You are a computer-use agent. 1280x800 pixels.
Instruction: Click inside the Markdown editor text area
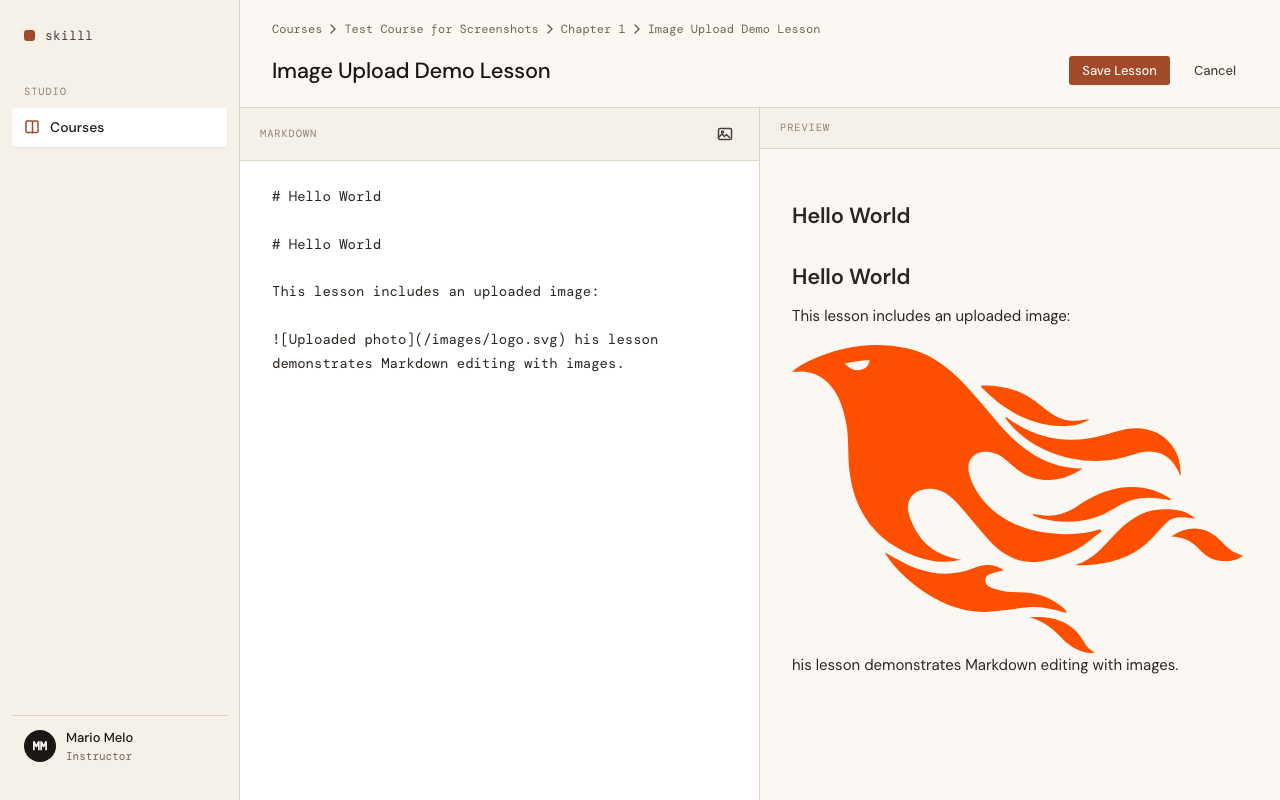(499, 480)
